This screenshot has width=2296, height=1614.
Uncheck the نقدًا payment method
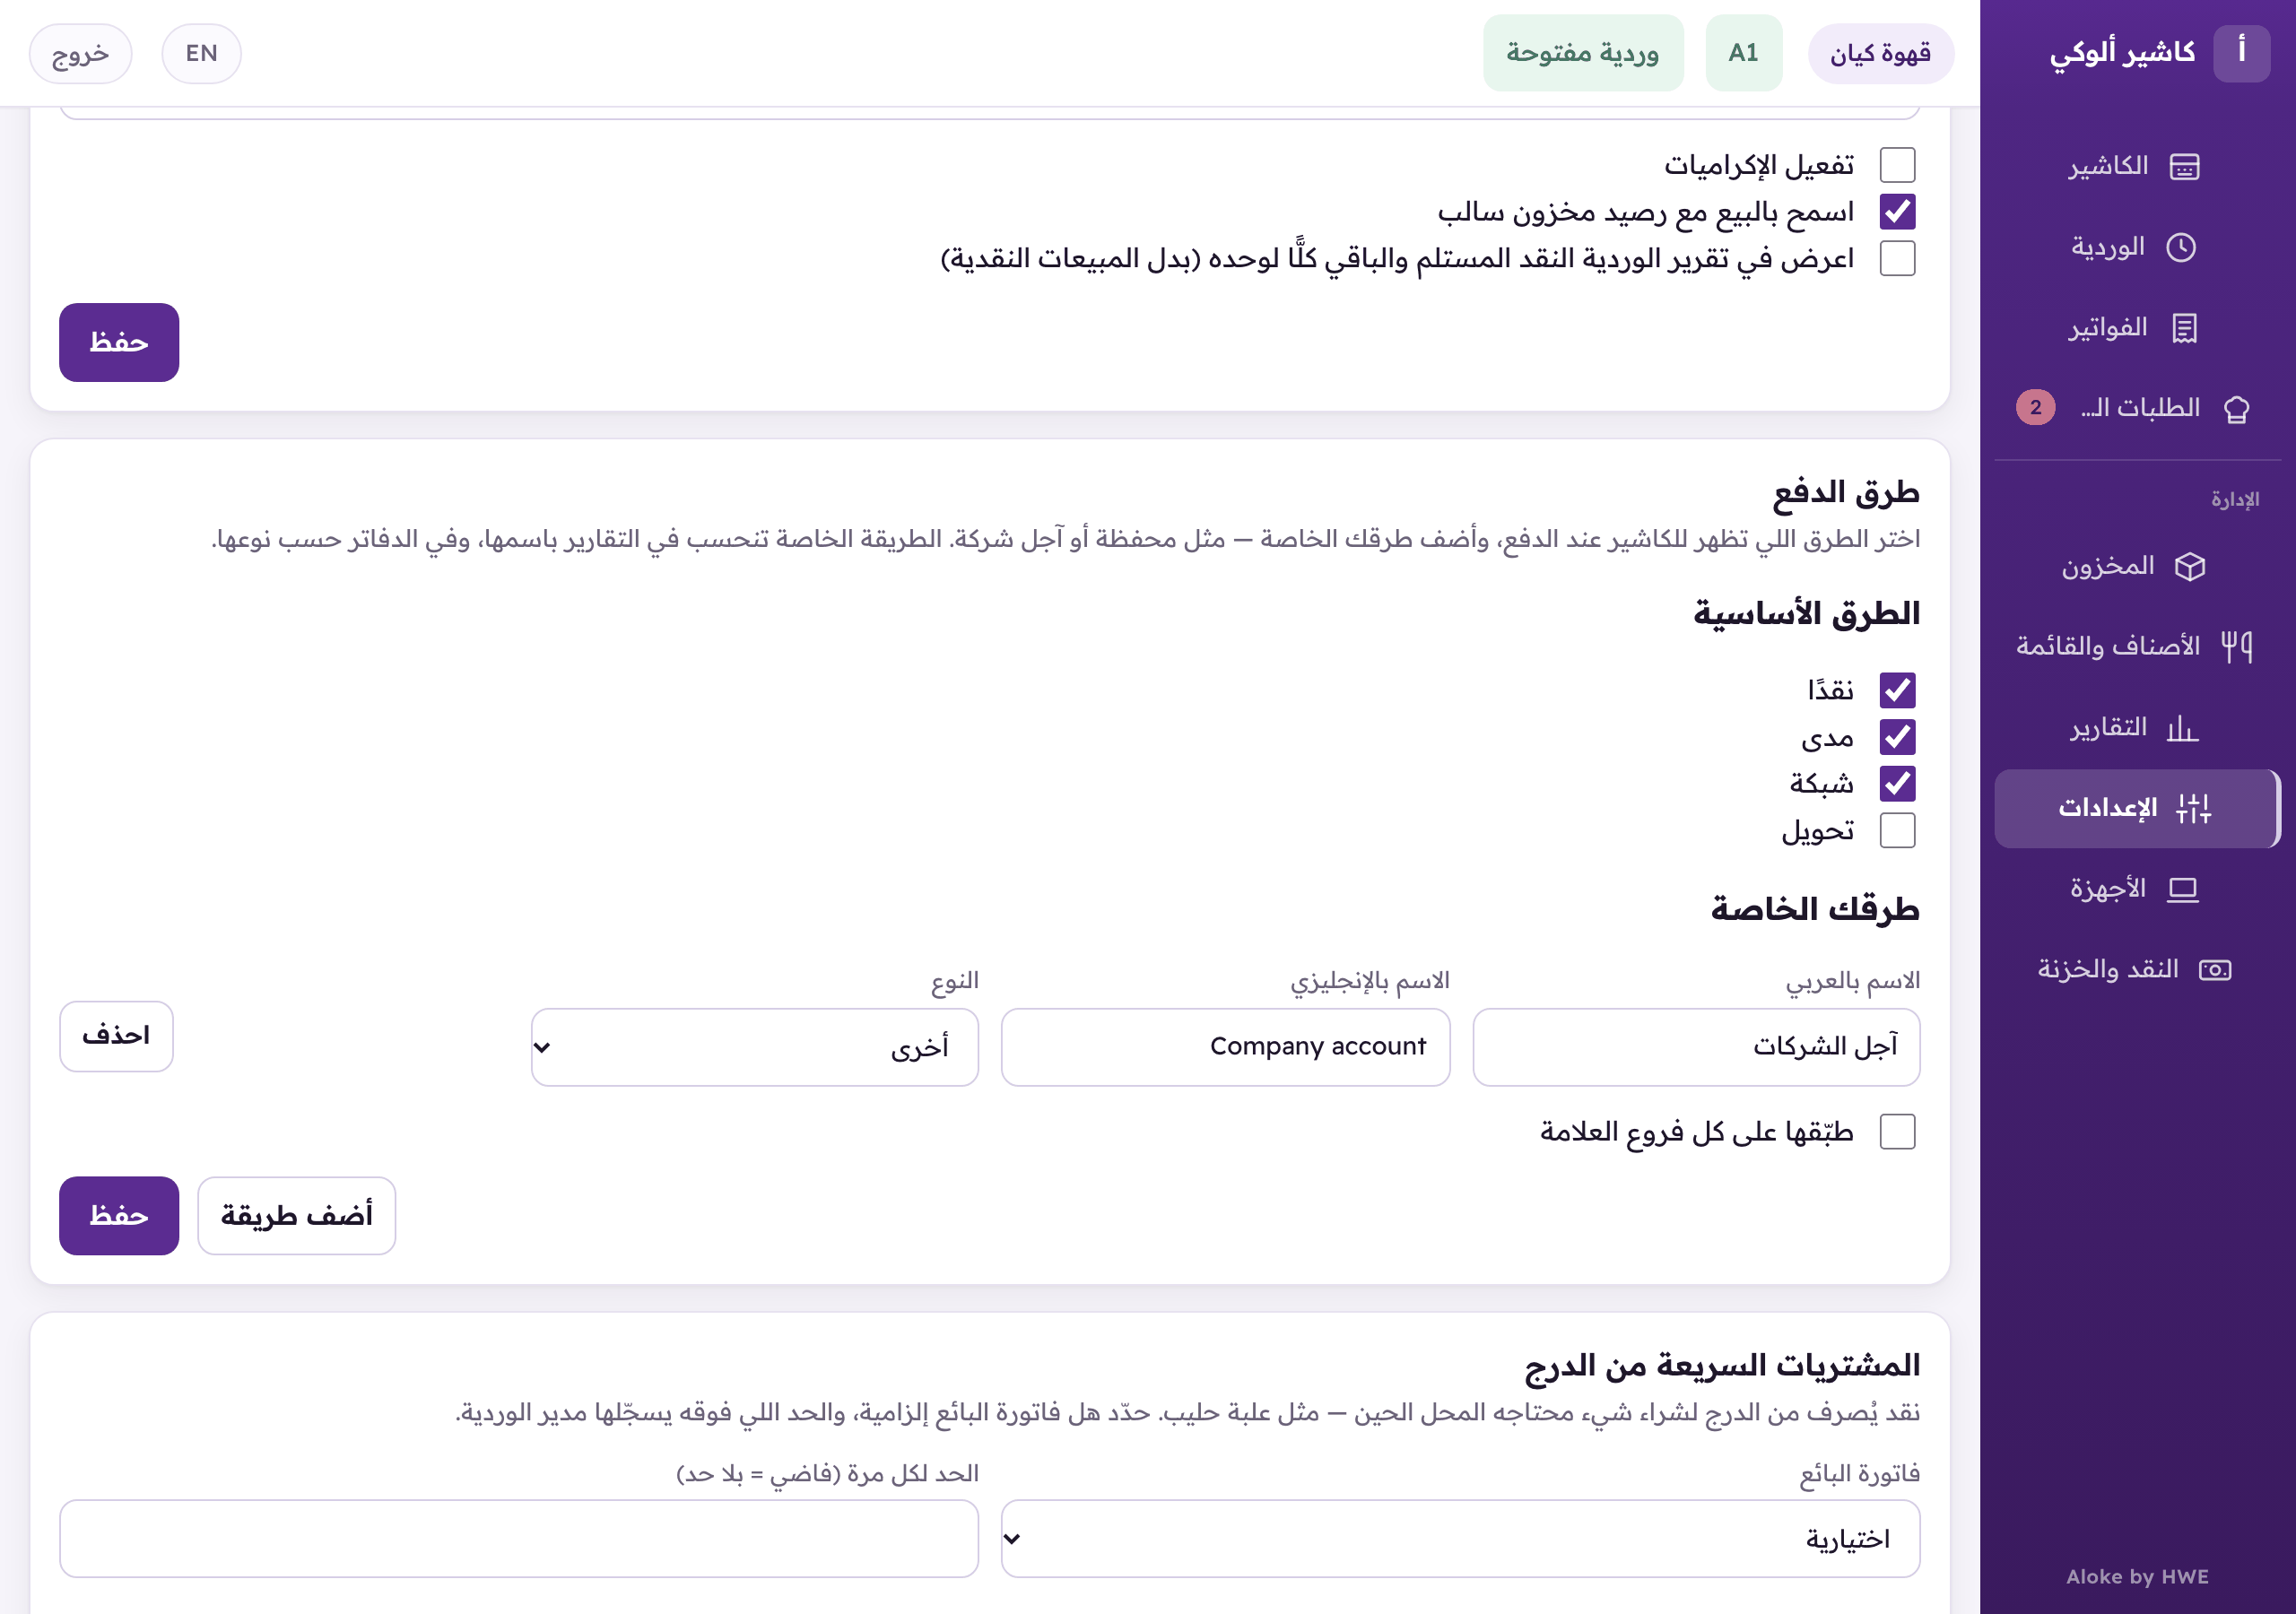click(1897, 690)
